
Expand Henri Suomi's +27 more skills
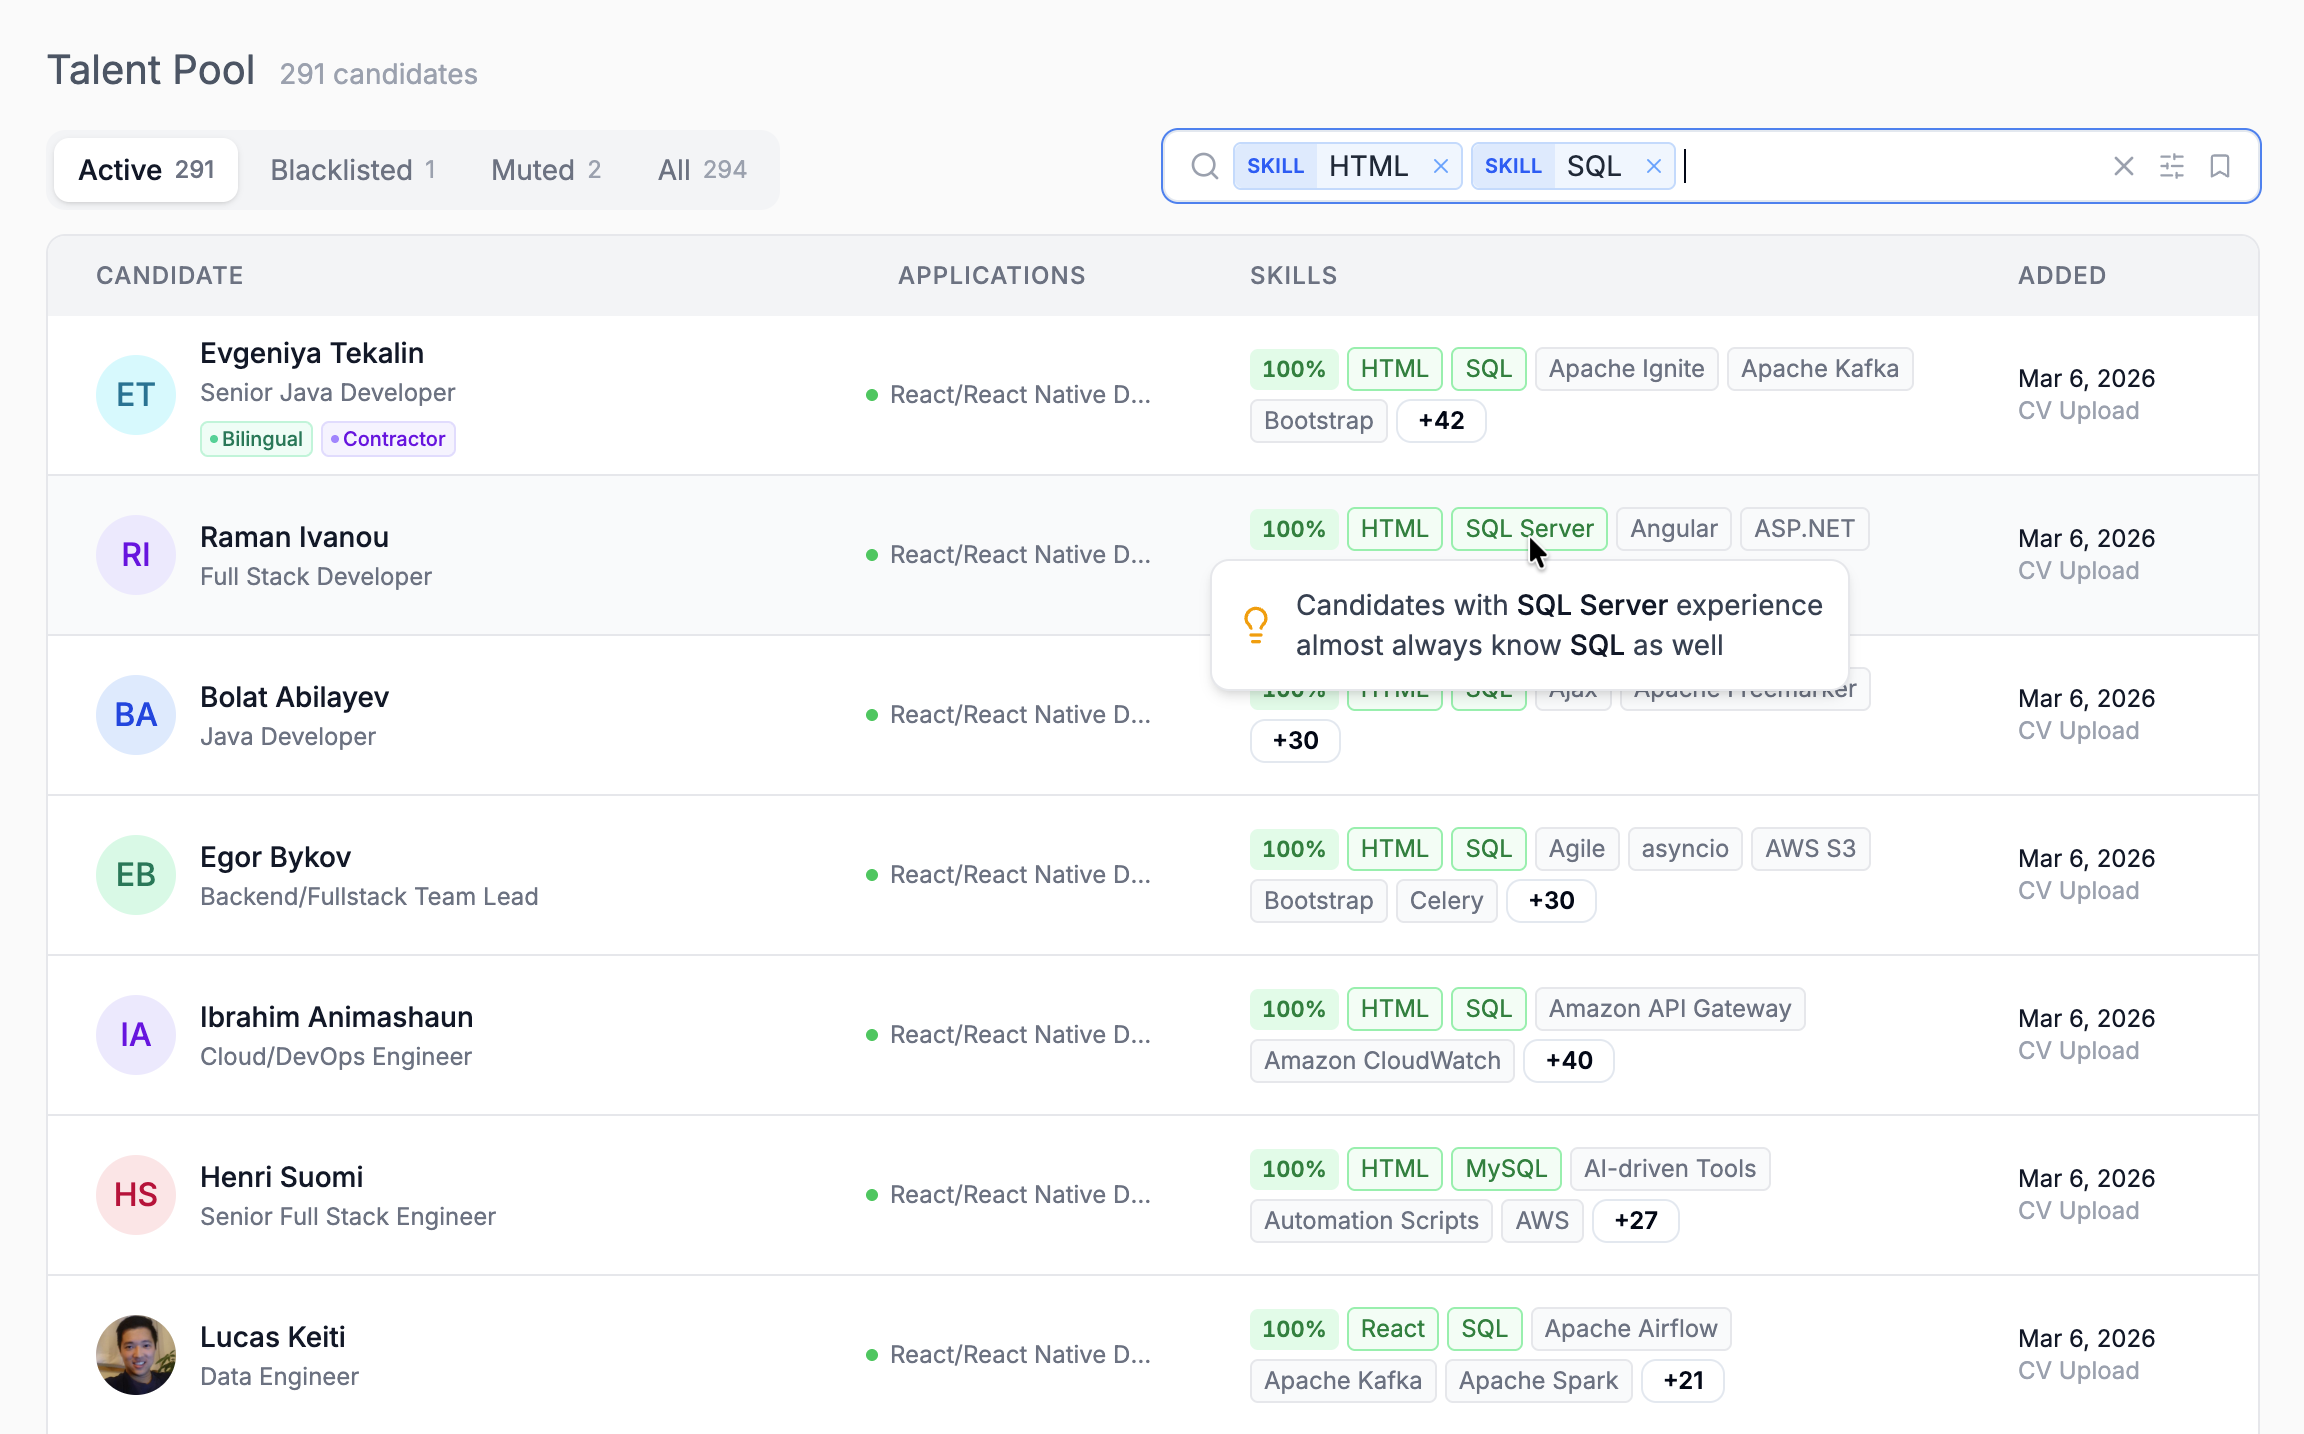tap(1635, 1221)
